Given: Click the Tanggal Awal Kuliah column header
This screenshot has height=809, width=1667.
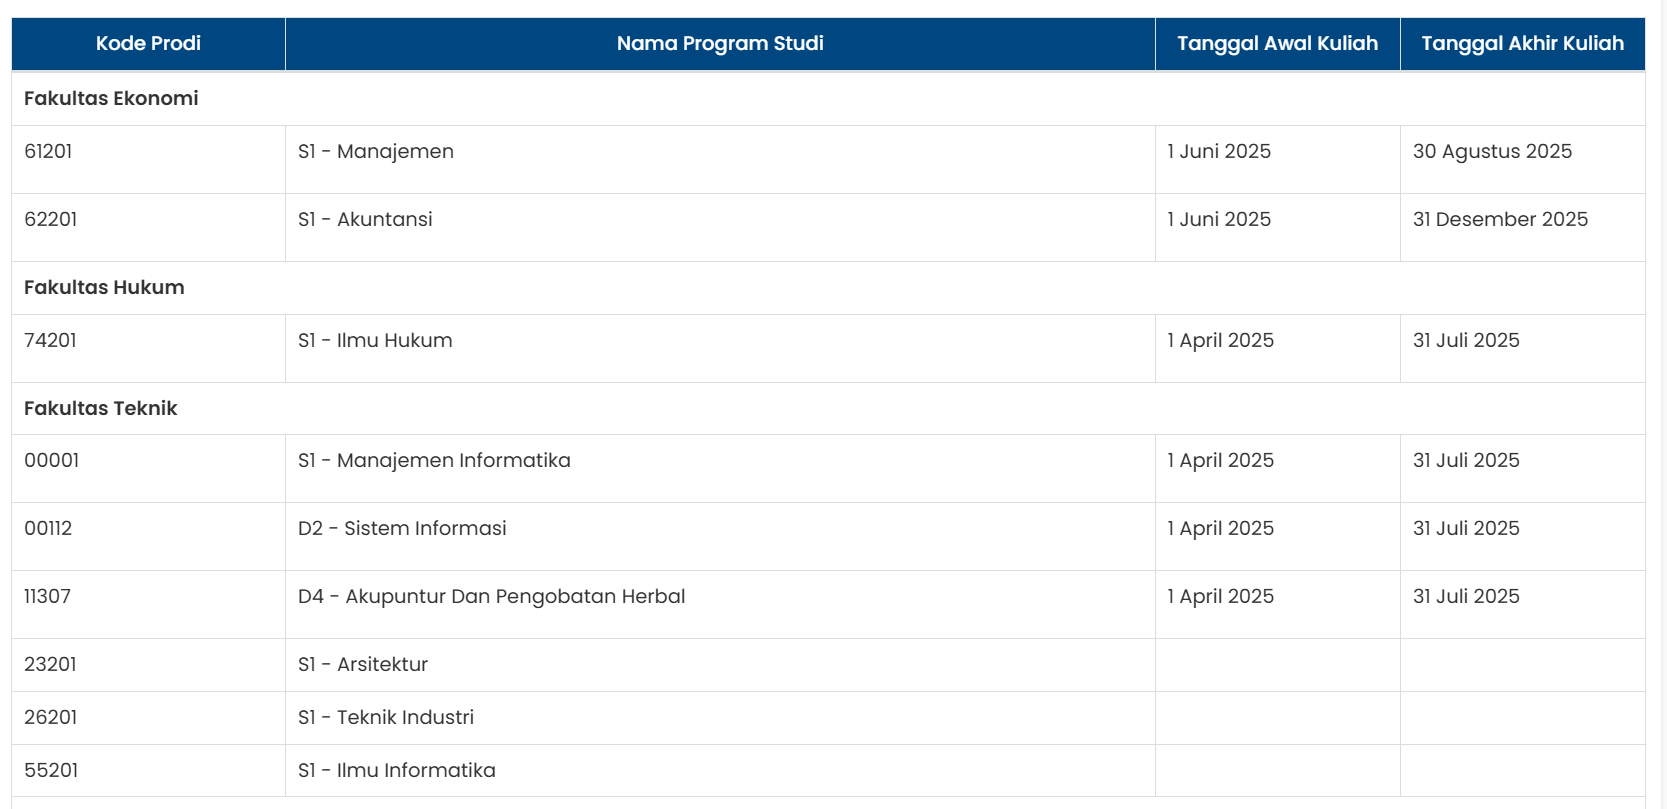Looking at the screenshot, I should point(1277,43).
